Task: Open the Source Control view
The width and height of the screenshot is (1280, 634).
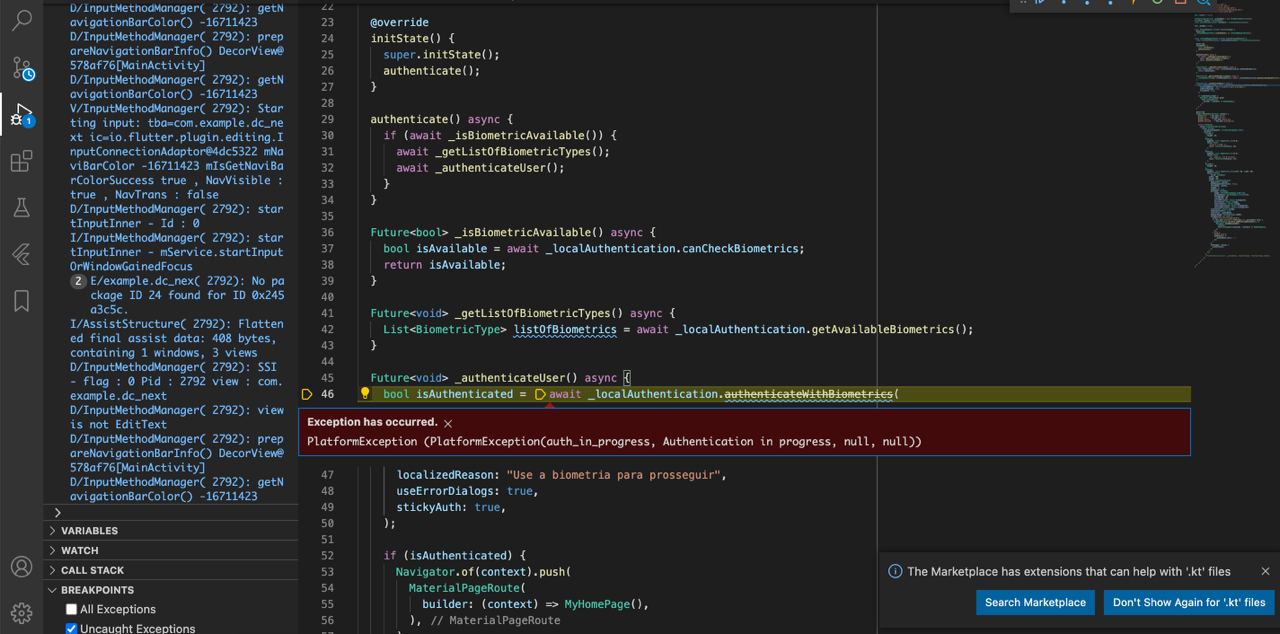Action: (x=21, y=67)
